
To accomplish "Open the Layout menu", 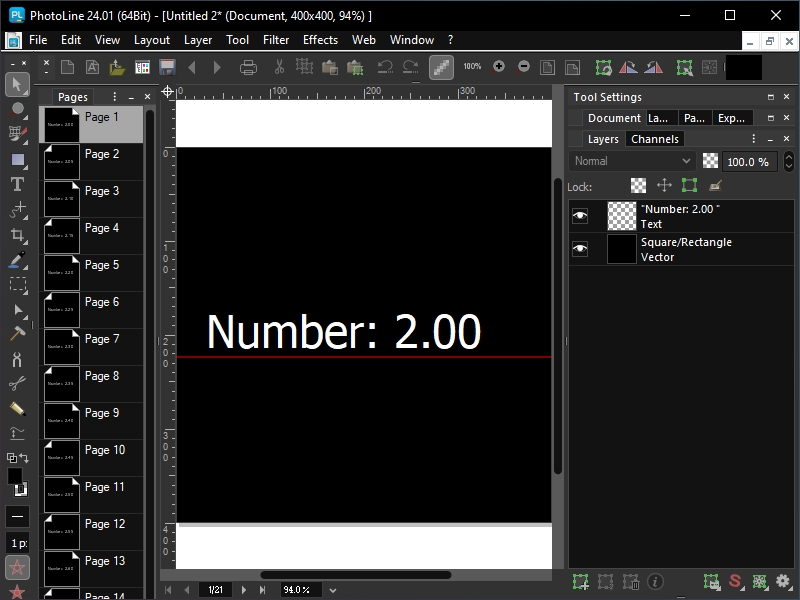I will tap(152, 40).
